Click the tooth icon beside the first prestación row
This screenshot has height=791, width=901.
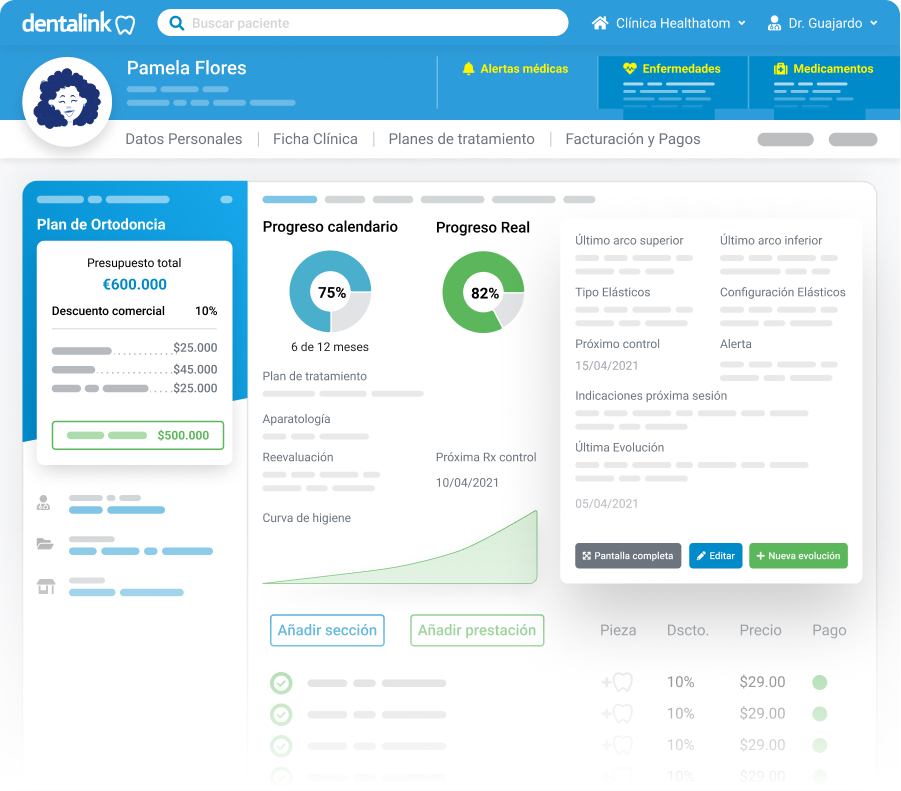620,682
